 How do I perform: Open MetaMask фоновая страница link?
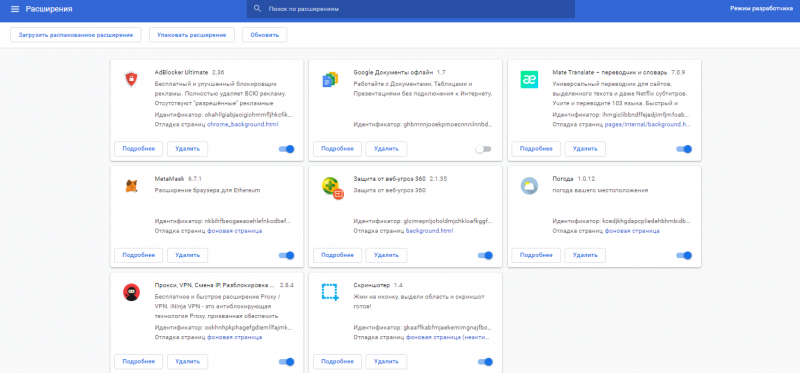(x=234, y=231)
